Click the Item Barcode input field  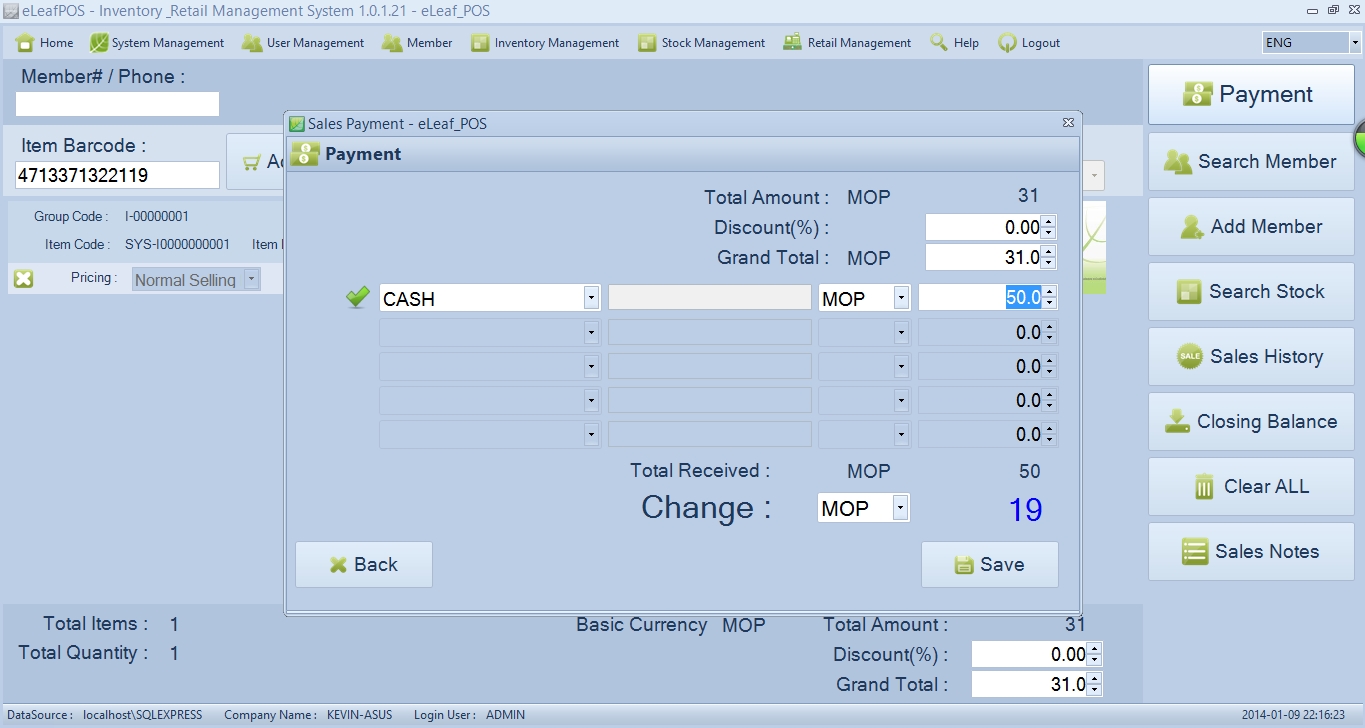117,175
